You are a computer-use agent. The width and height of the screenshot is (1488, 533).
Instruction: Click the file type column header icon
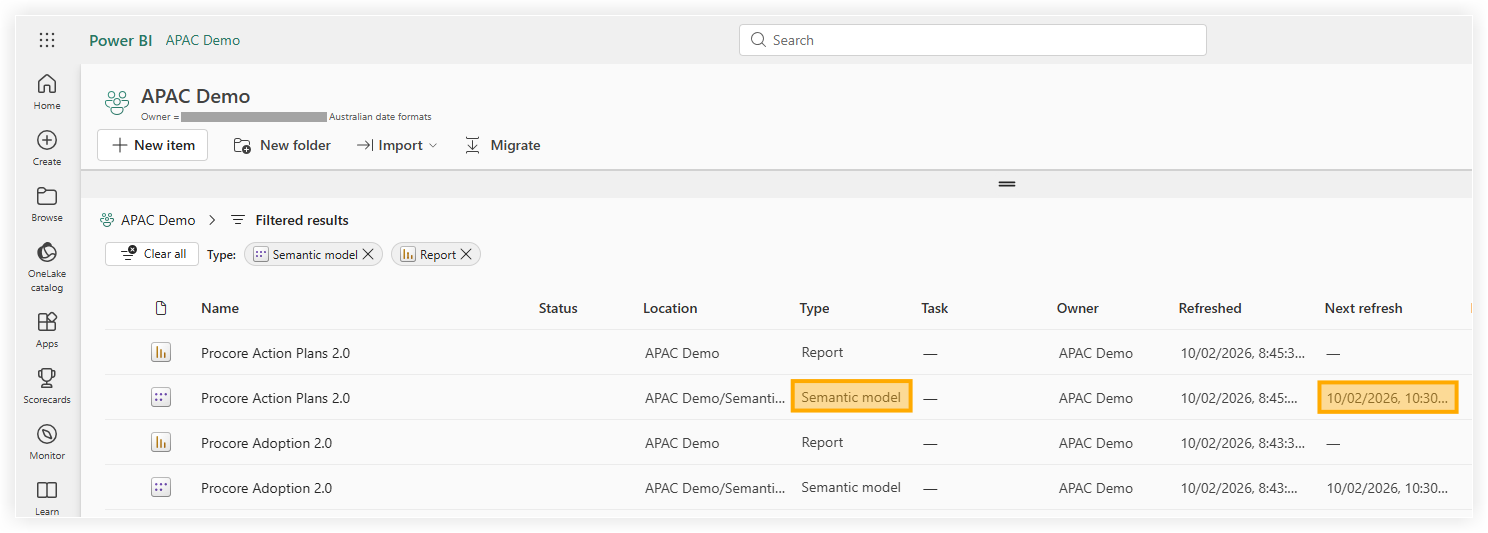pyautogui.click(x=161, y=308)
